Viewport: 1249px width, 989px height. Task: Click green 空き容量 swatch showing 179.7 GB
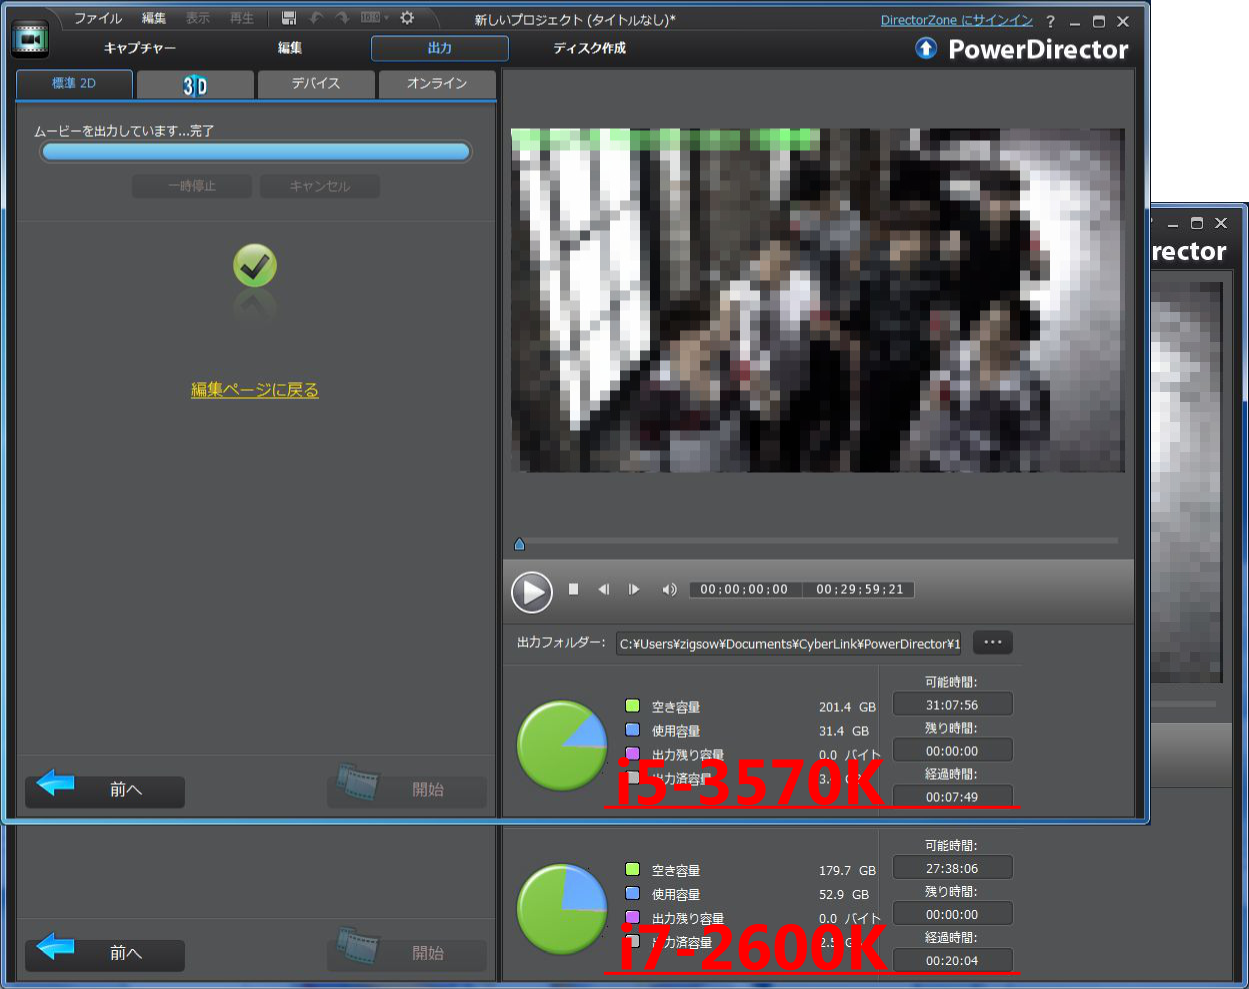[x=632, y=870]
